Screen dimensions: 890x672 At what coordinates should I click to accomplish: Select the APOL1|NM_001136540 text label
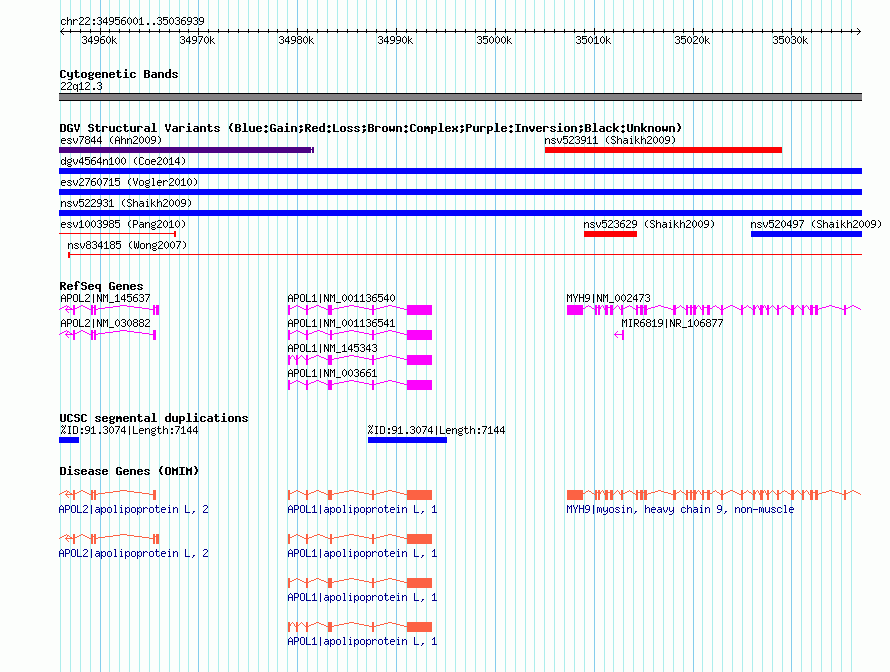[x=342, y=298]
